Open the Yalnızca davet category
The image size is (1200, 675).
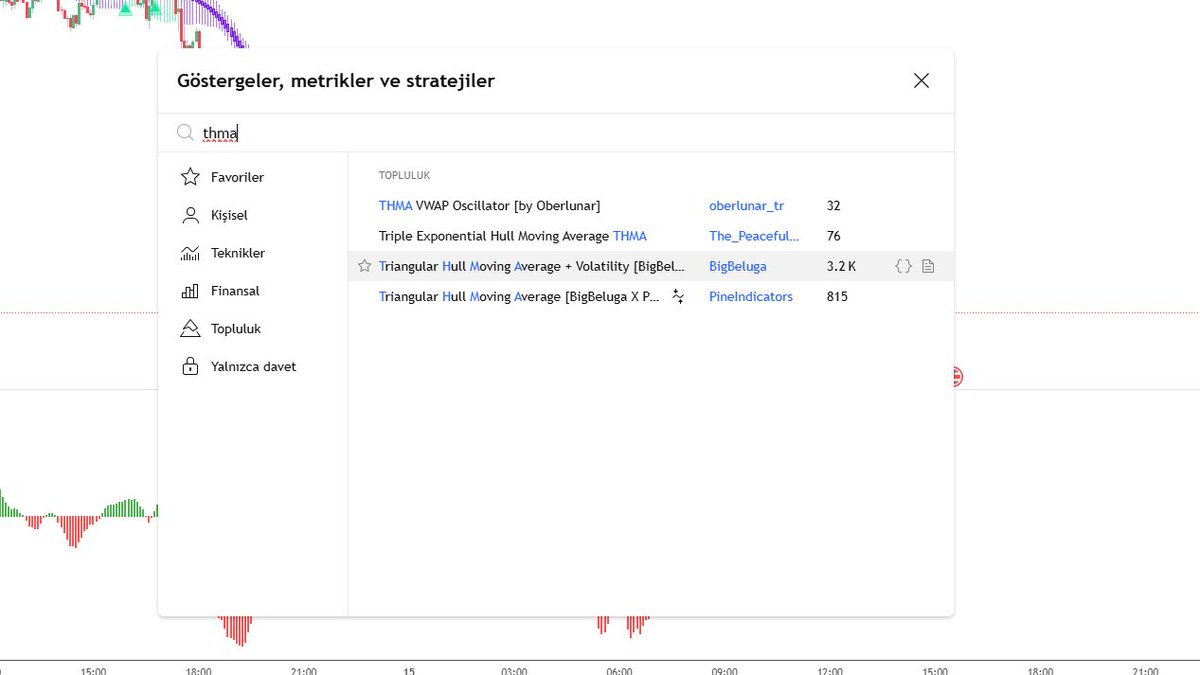(252, 367)
